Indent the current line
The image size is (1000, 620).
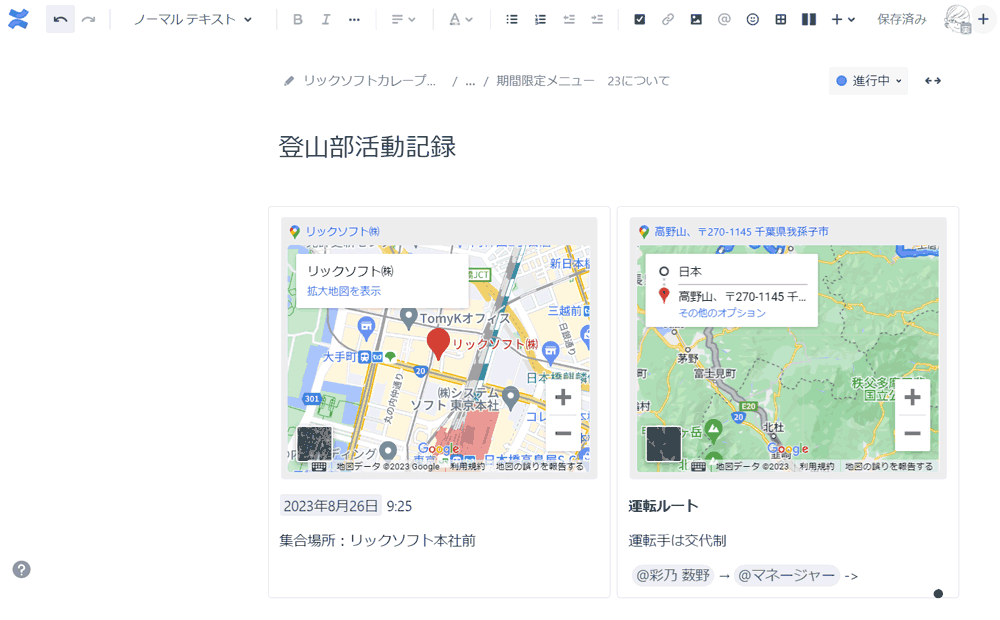597,20
